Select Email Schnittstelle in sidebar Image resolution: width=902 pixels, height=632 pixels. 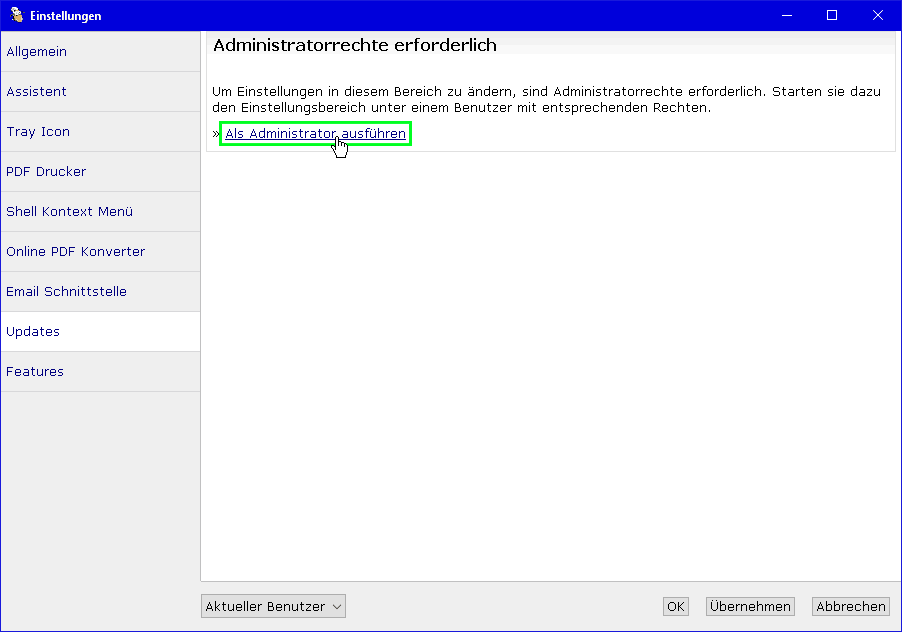[66, 292]
